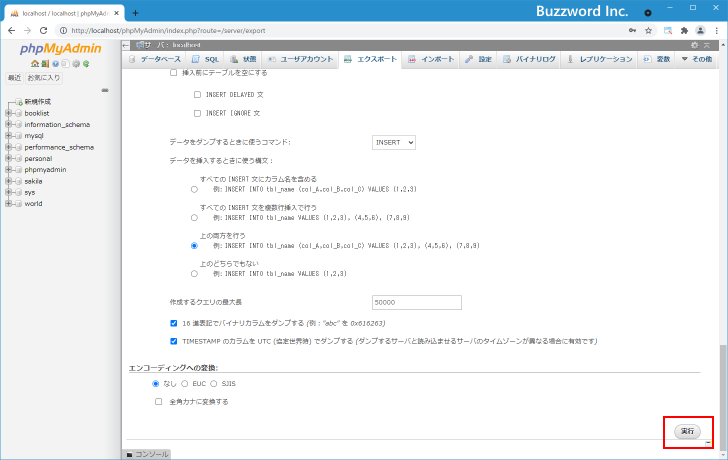
Task: Open phpMyAdmin documentation blue help icon
Action: coord(55,64)
